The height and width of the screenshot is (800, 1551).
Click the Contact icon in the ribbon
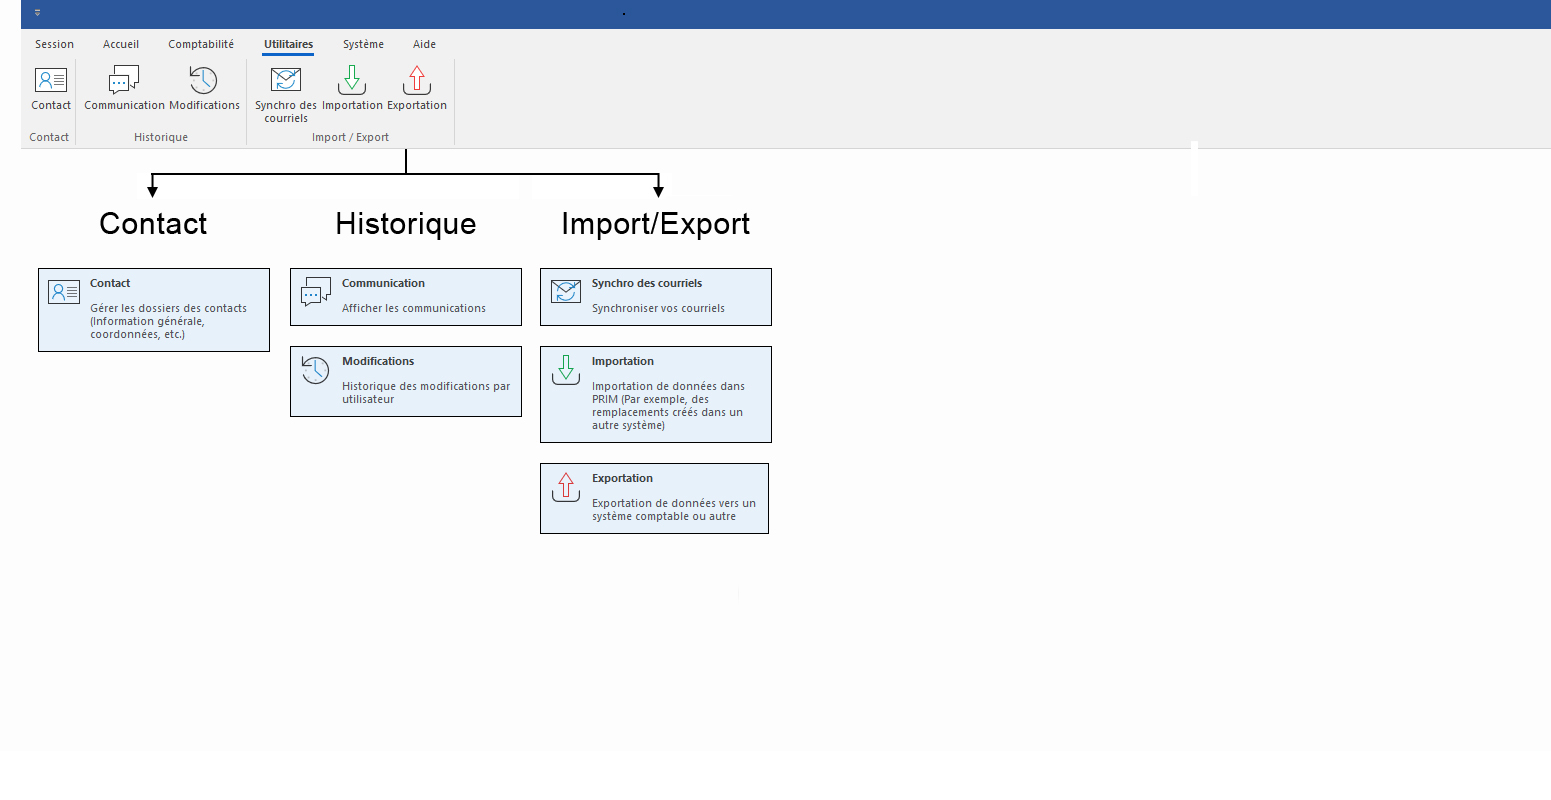pos(50,81)
